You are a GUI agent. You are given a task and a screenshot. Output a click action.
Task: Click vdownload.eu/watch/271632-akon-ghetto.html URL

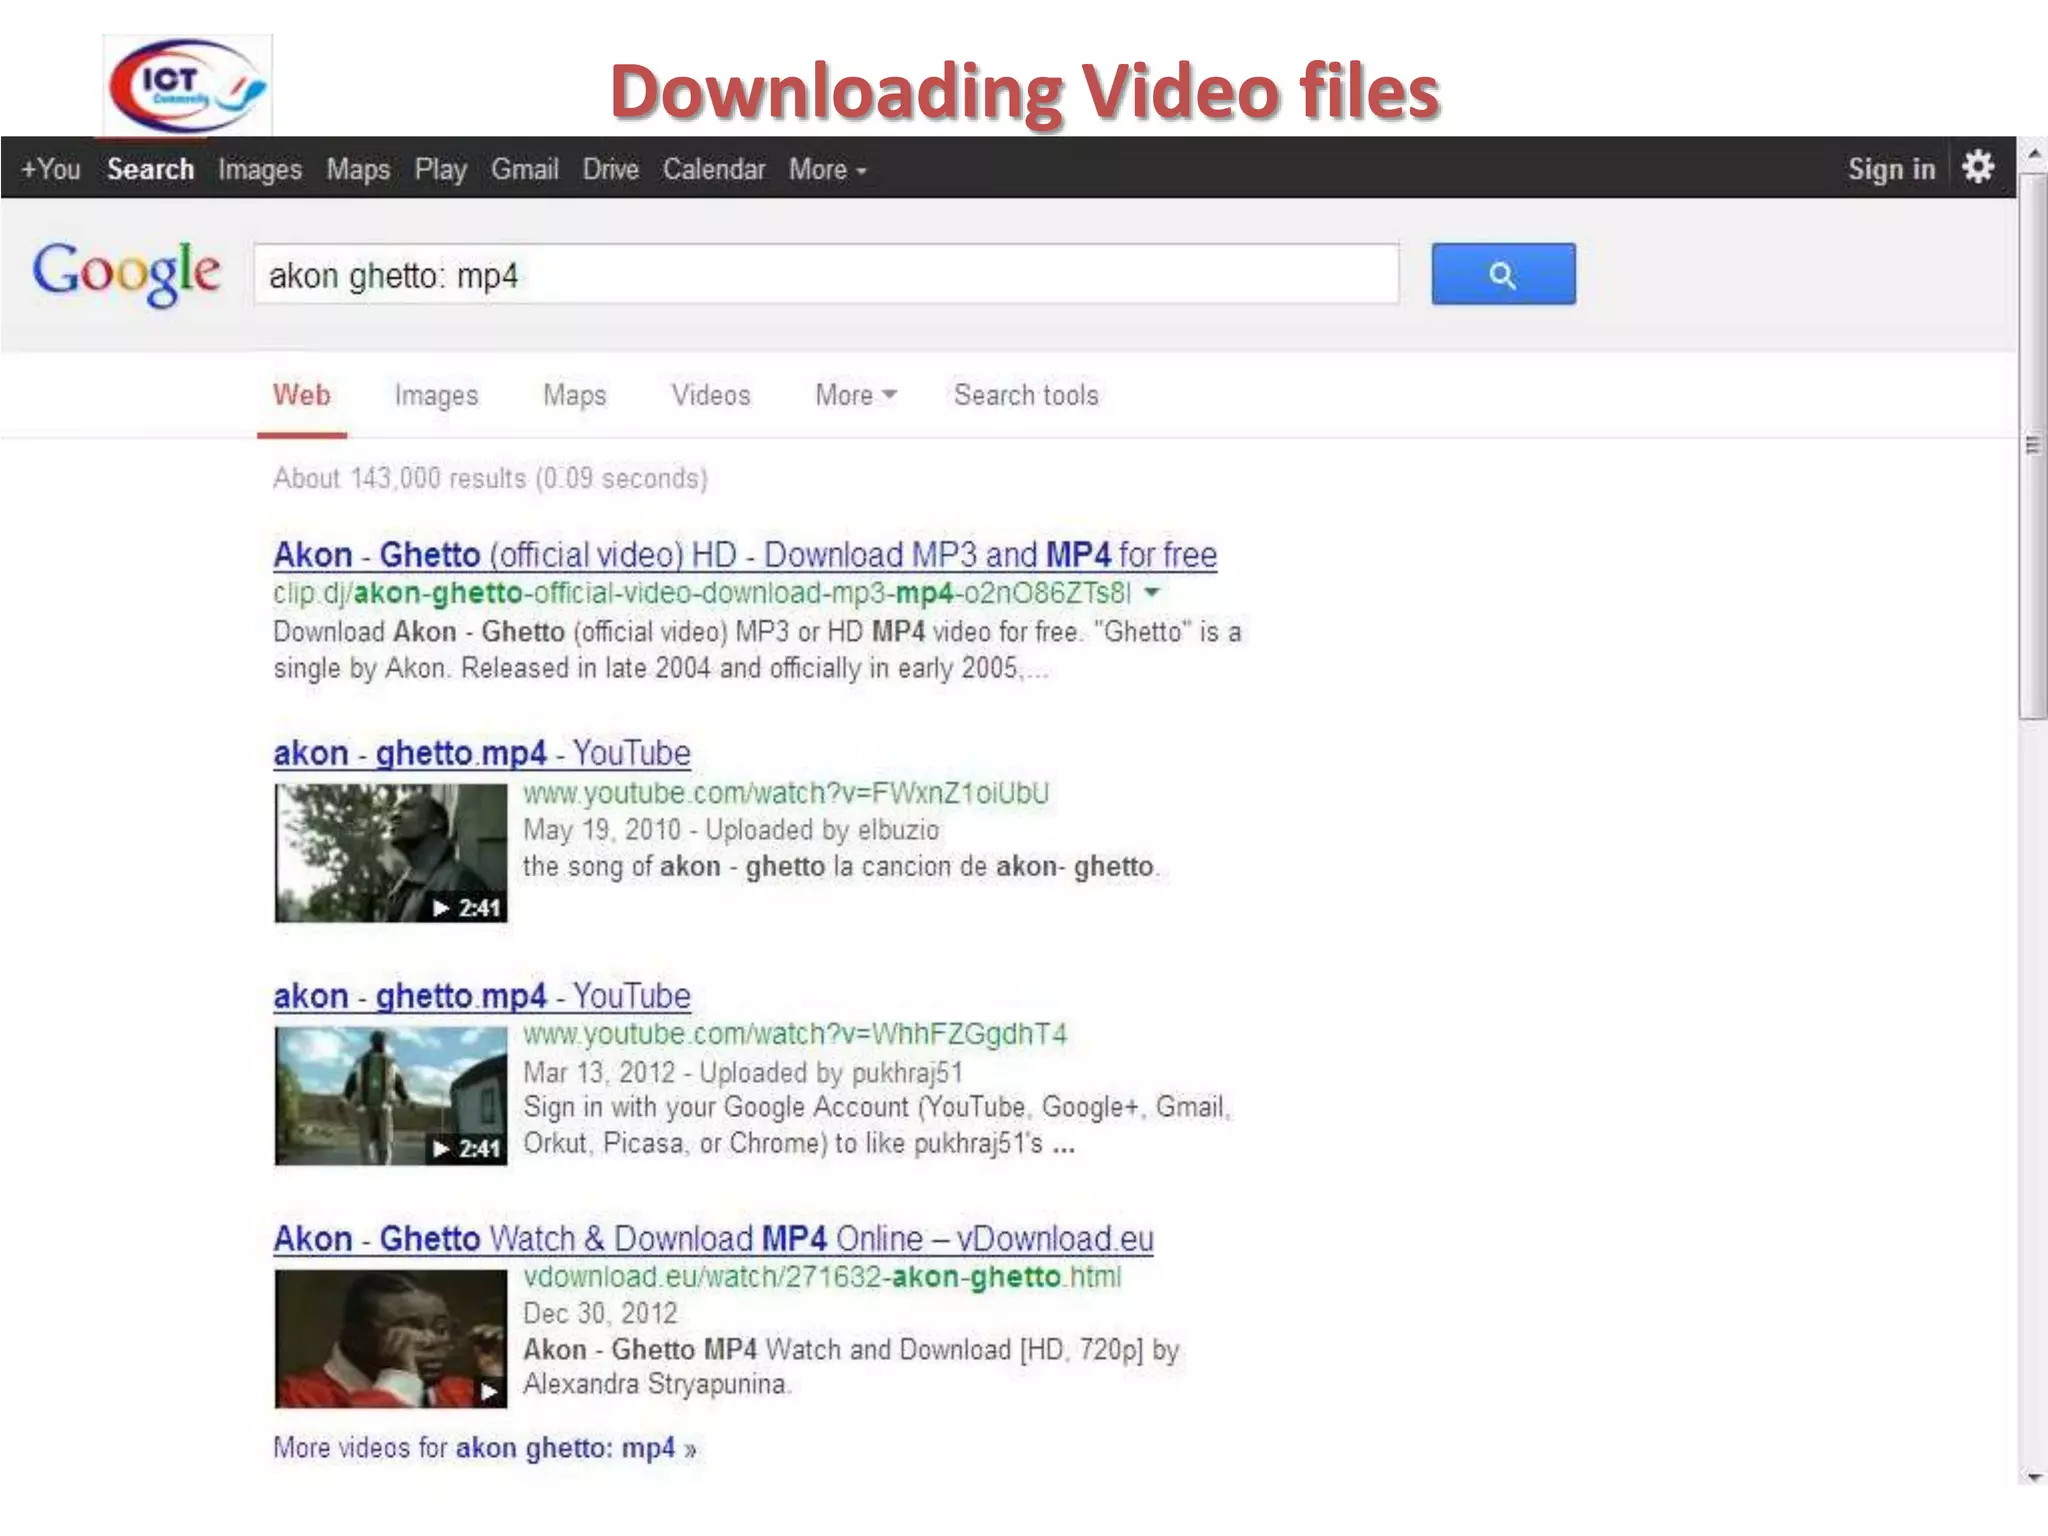822,1277
